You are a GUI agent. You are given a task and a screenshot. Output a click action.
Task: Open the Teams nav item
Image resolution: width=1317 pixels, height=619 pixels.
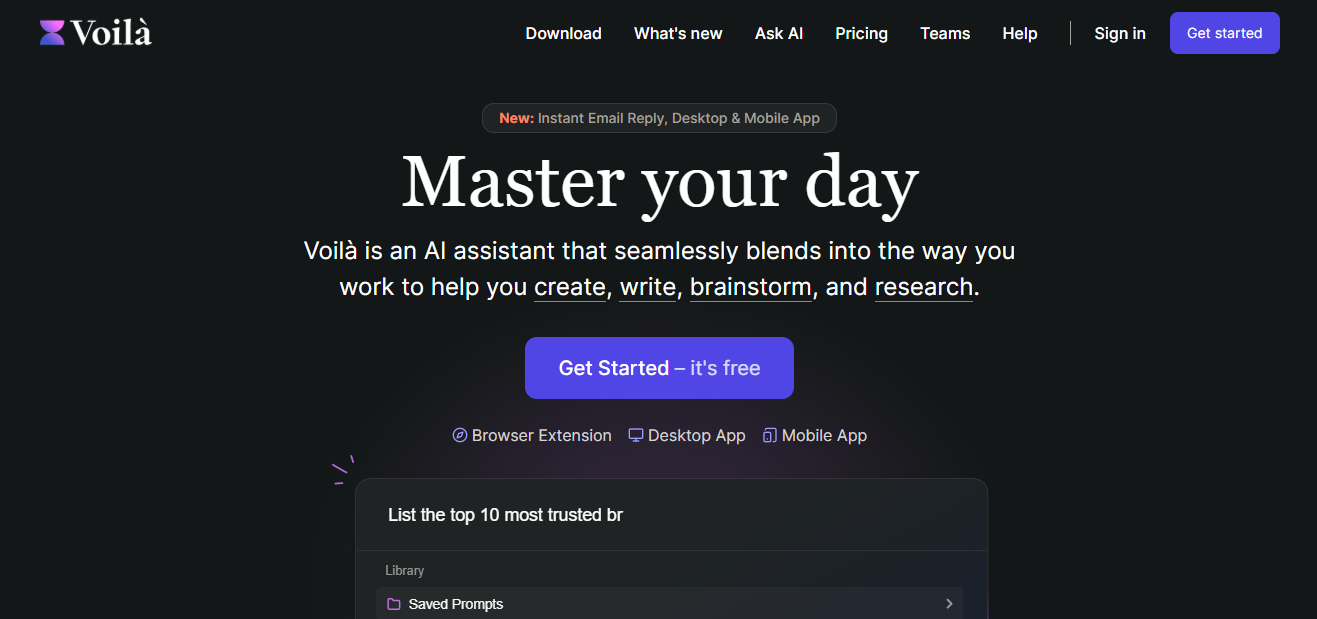(945, 33)
